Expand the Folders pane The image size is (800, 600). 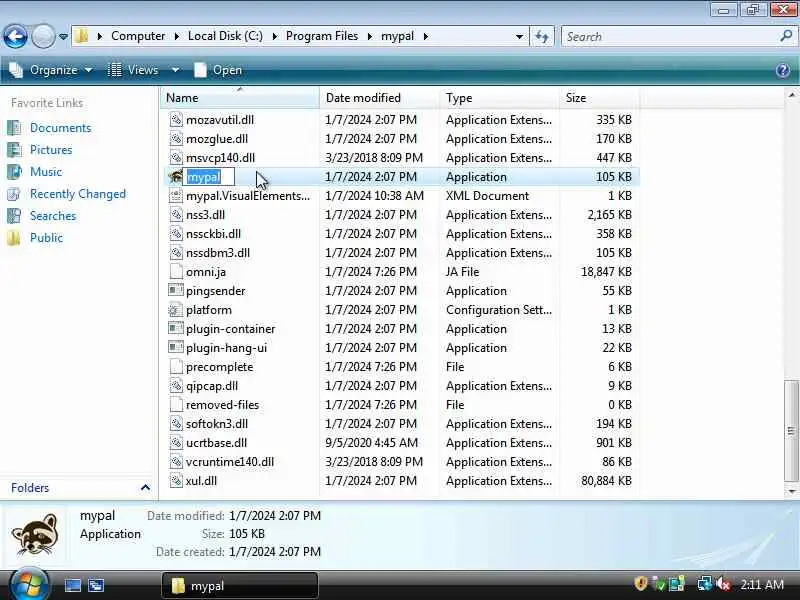(145, 488)
